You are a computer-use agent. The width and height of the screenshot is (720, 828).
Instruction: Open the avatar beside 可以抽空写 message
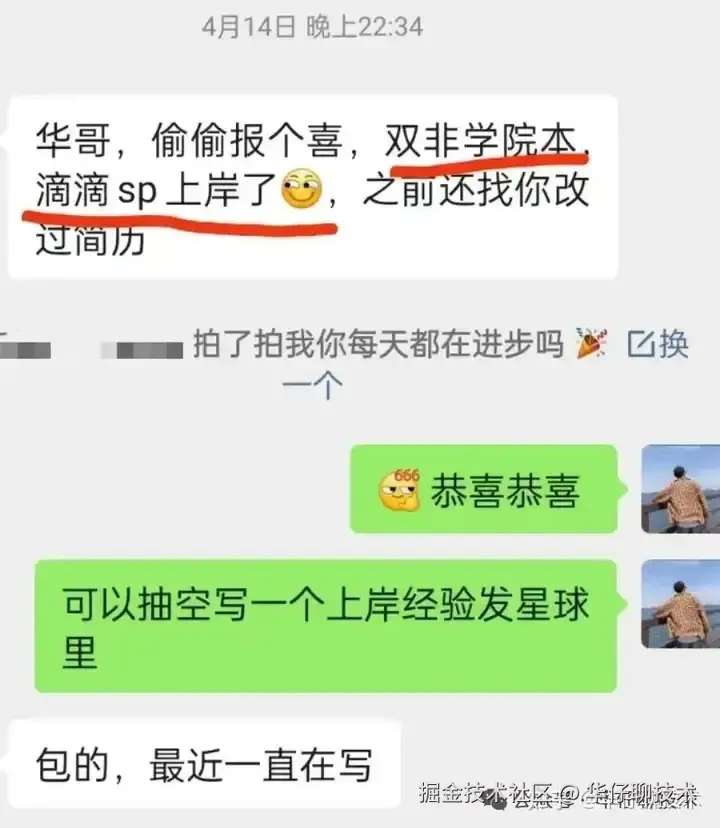[680, 604]
